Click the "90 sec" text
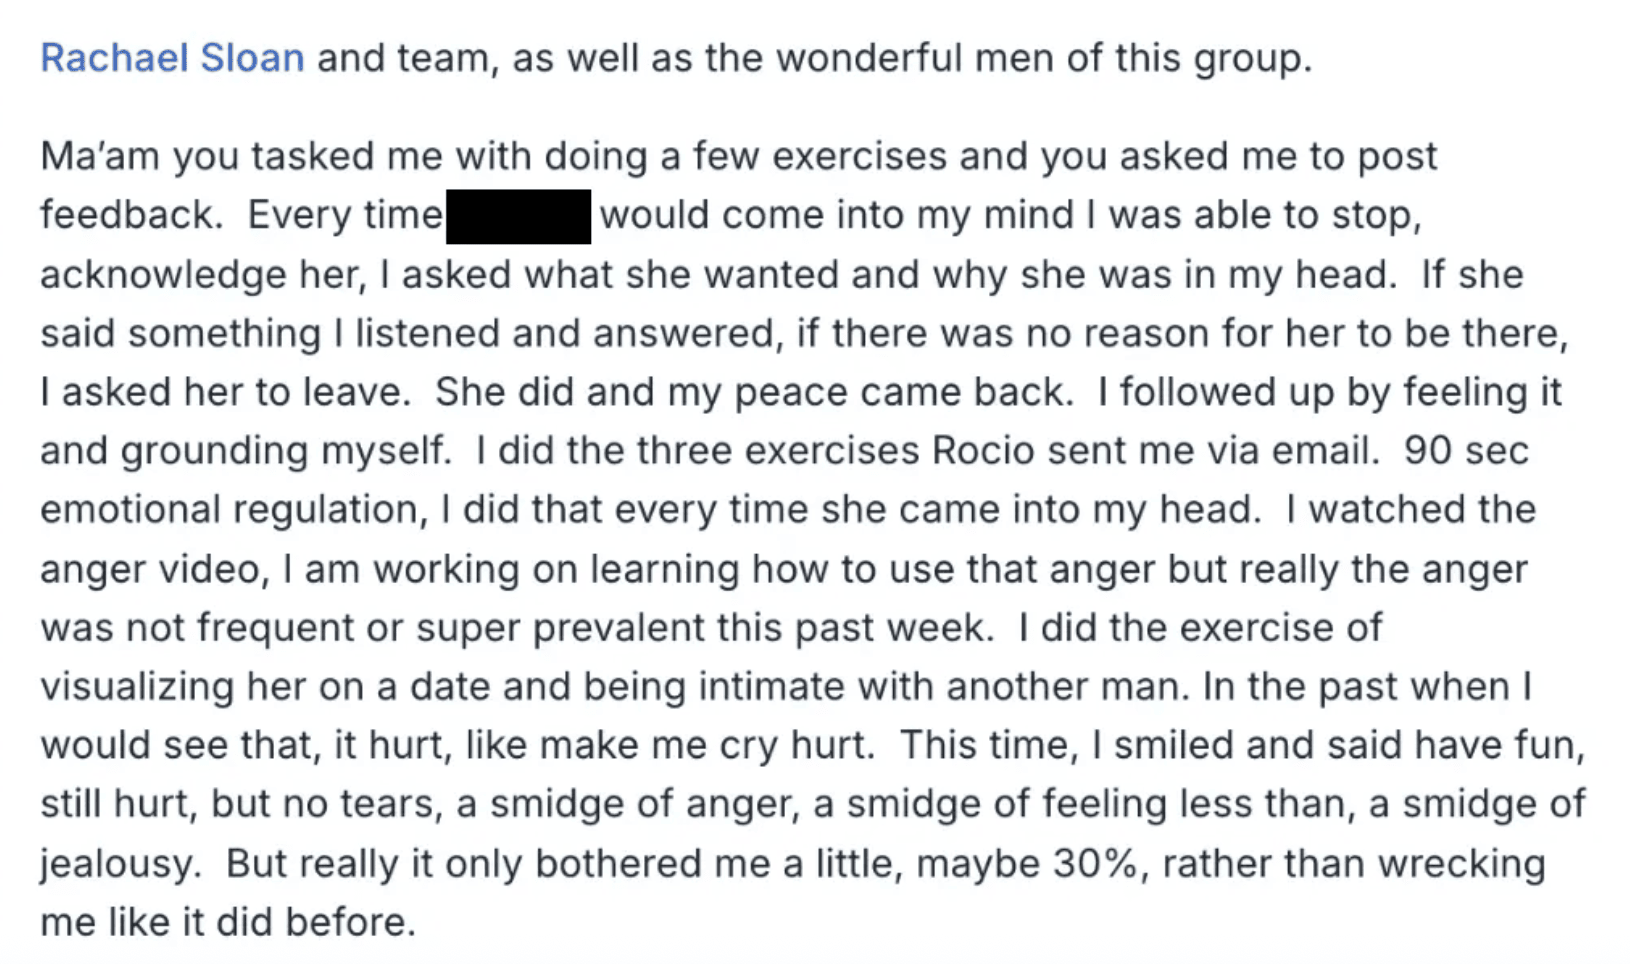Image resolution: width=1630 pixels, height=964 pixels. coord(1465,451)
